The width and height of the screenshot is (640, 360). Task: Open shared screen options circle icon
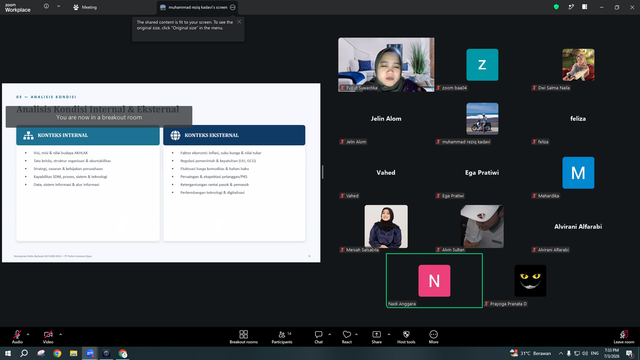click(x=233, y=7)
